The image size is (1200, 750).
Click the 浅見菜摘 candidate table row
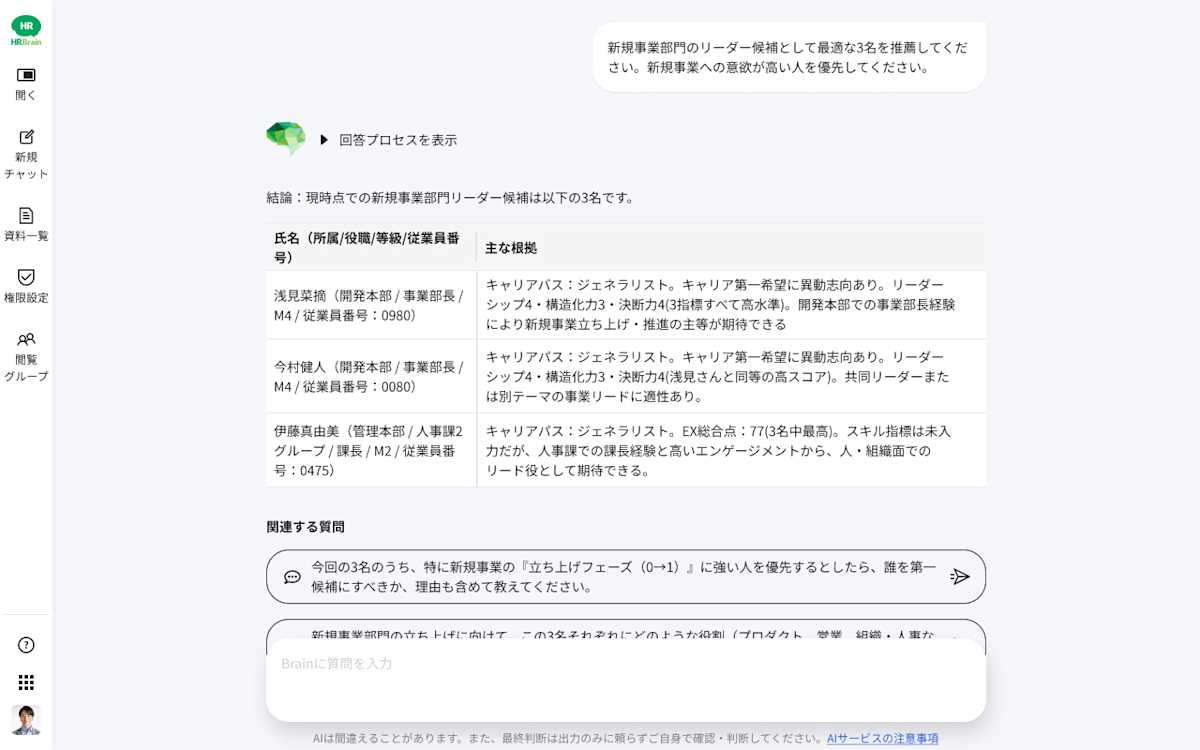point(626,305)
